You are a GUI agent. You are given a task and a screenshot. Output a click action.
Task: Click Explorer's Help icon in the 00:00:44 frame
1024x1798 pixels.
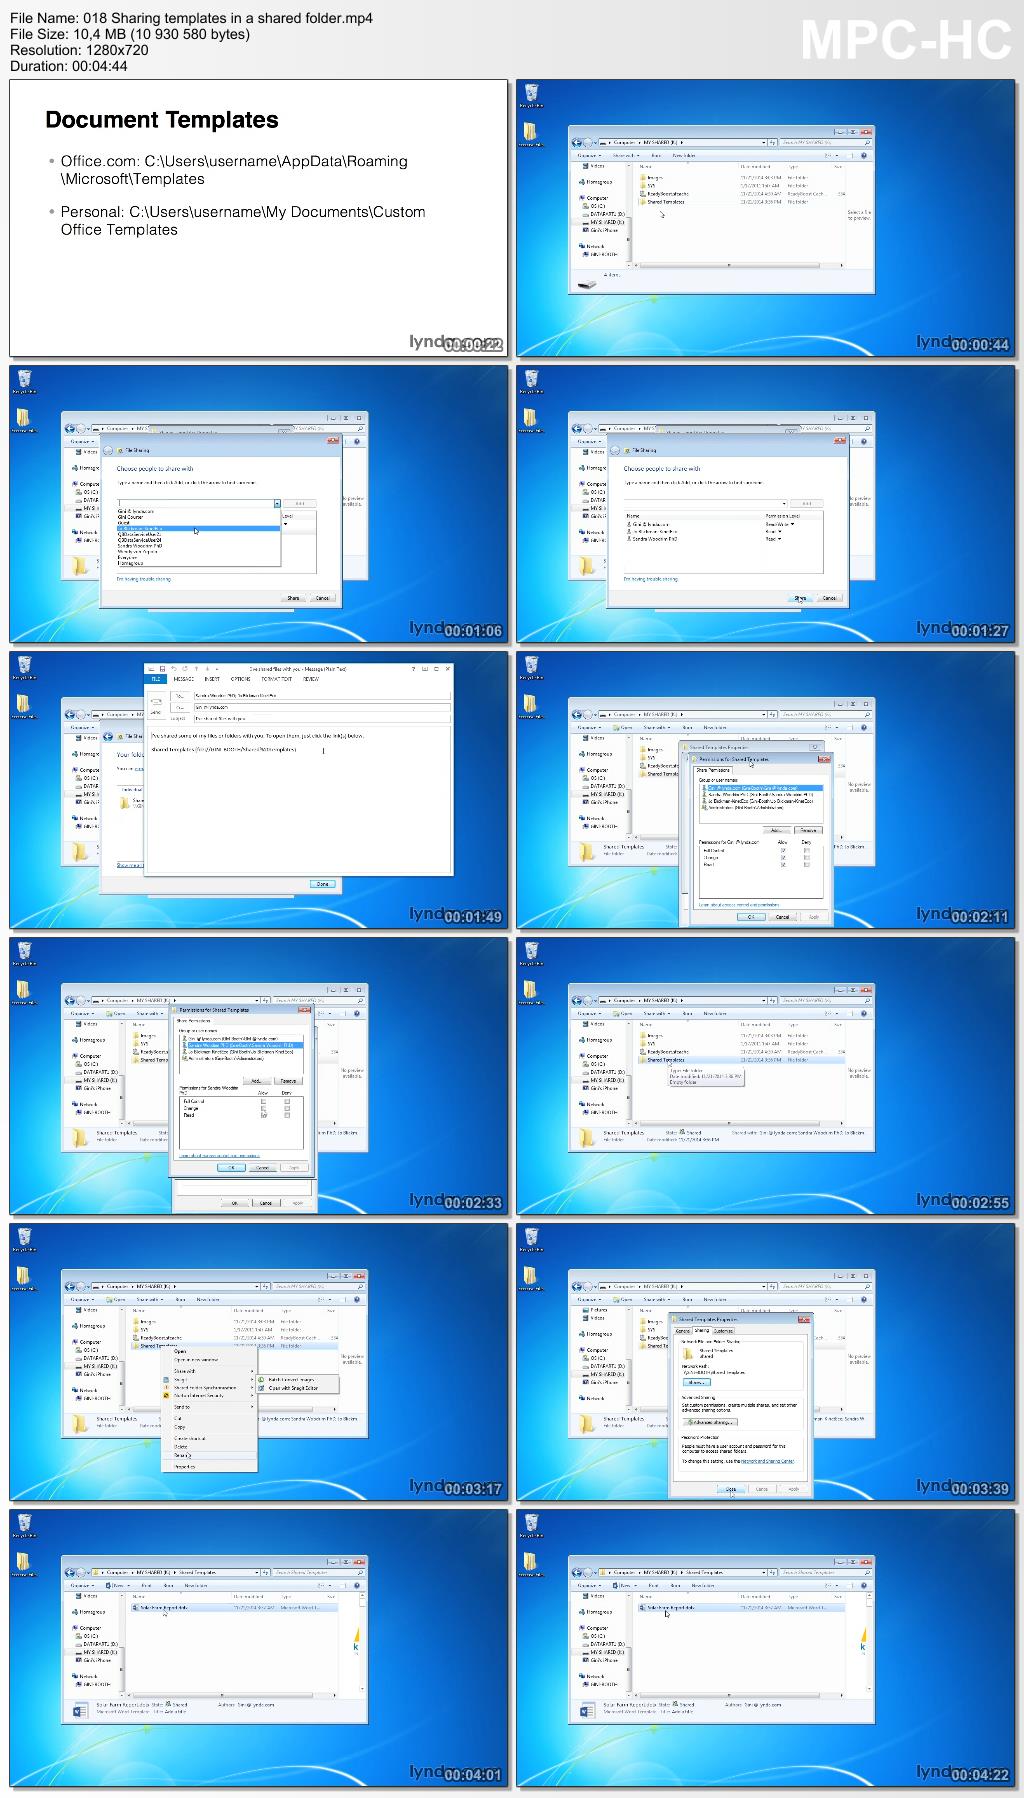864,155
